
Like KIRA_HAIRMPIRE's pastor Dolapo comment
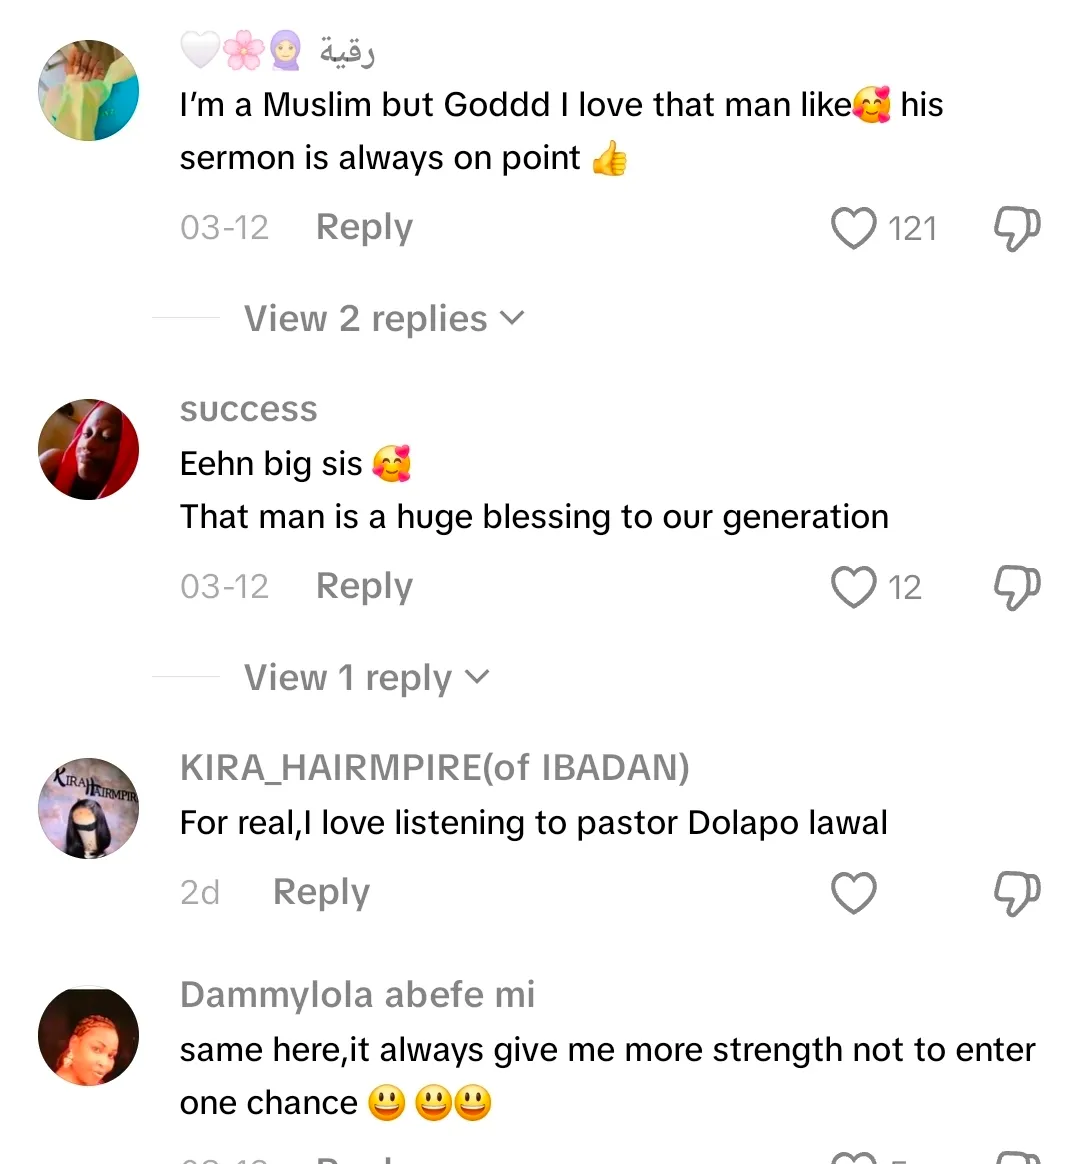(853, 893)
